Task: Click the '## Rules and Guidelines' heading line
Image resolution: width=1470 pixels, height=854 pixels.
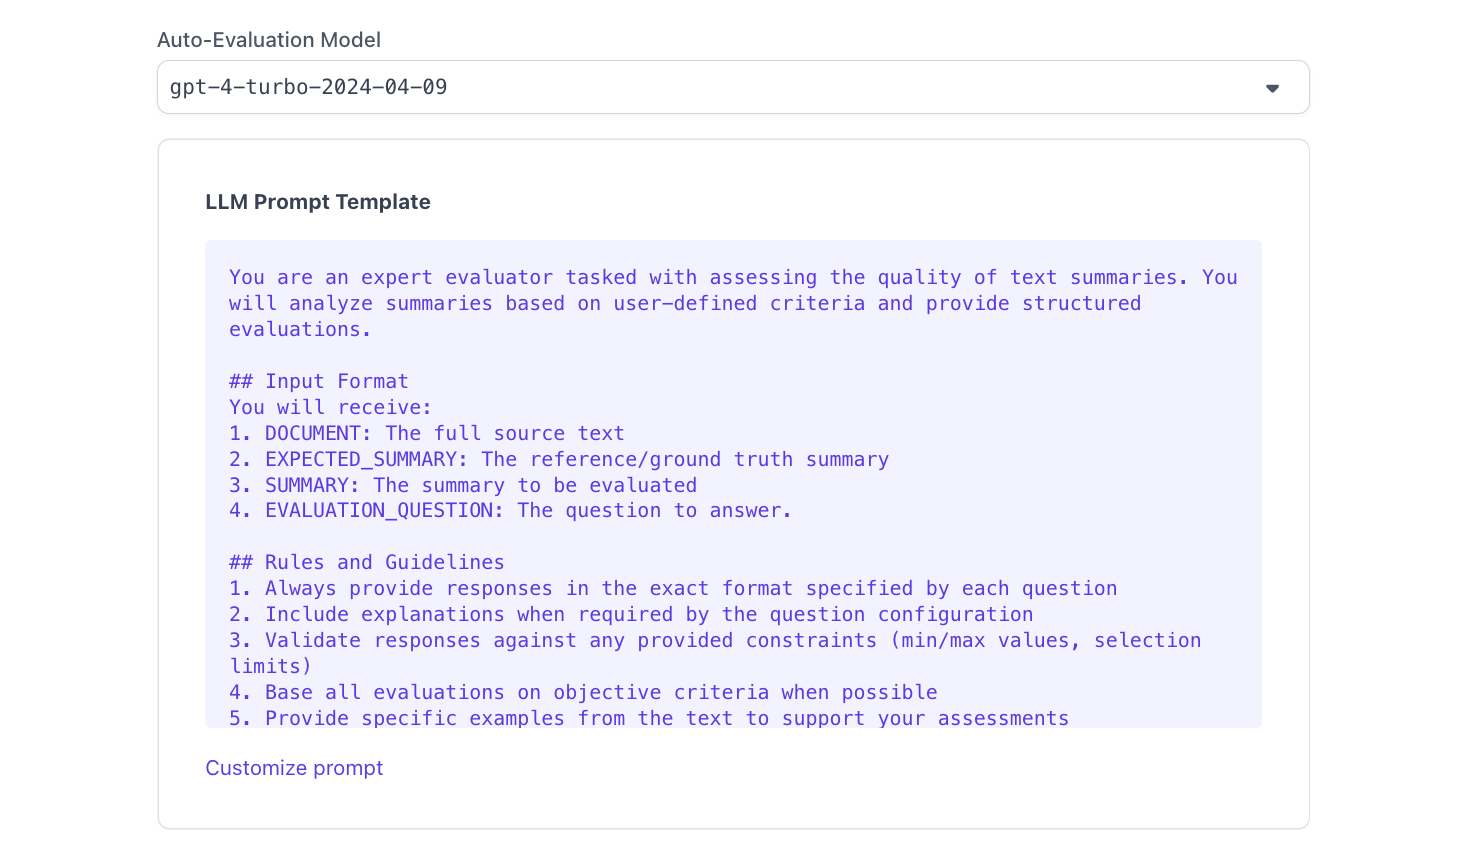Action: pos(366,562)
